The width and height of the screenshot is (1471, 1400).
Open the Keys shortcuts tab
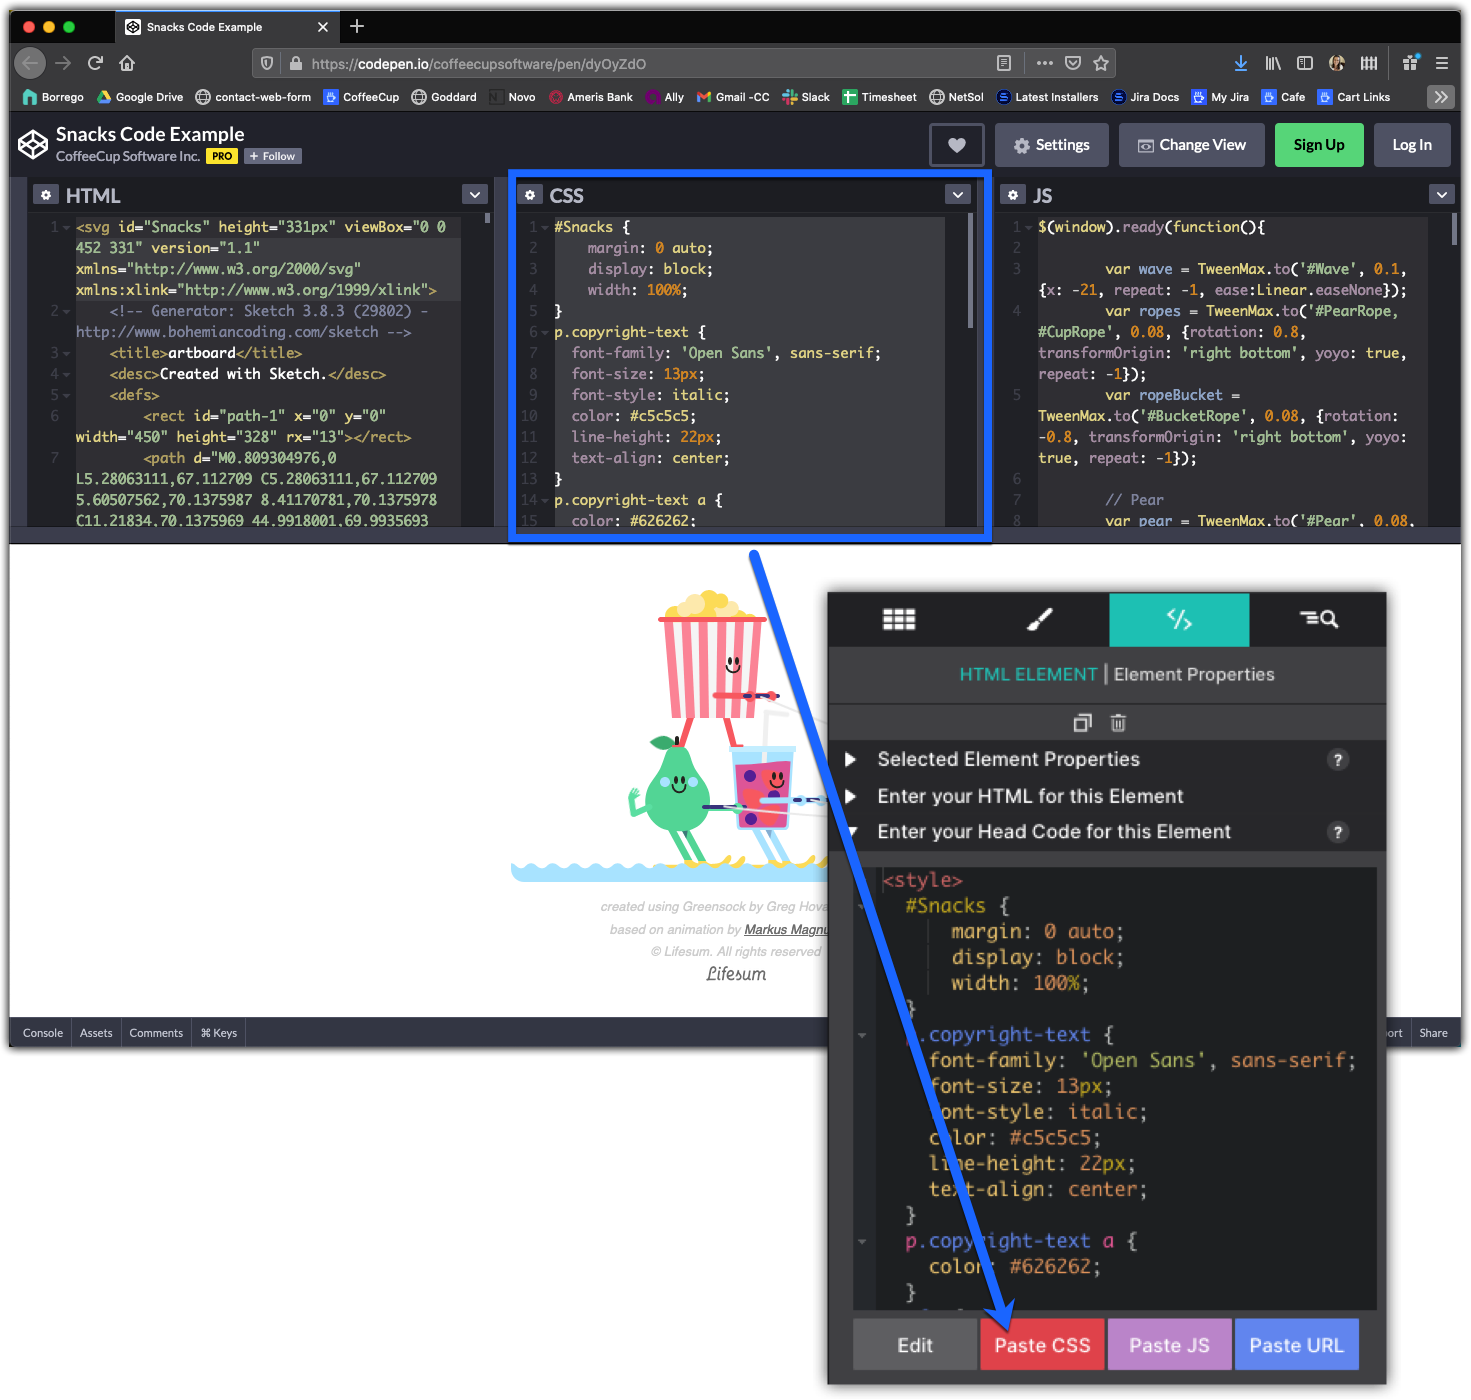[x=219, y=1033]
